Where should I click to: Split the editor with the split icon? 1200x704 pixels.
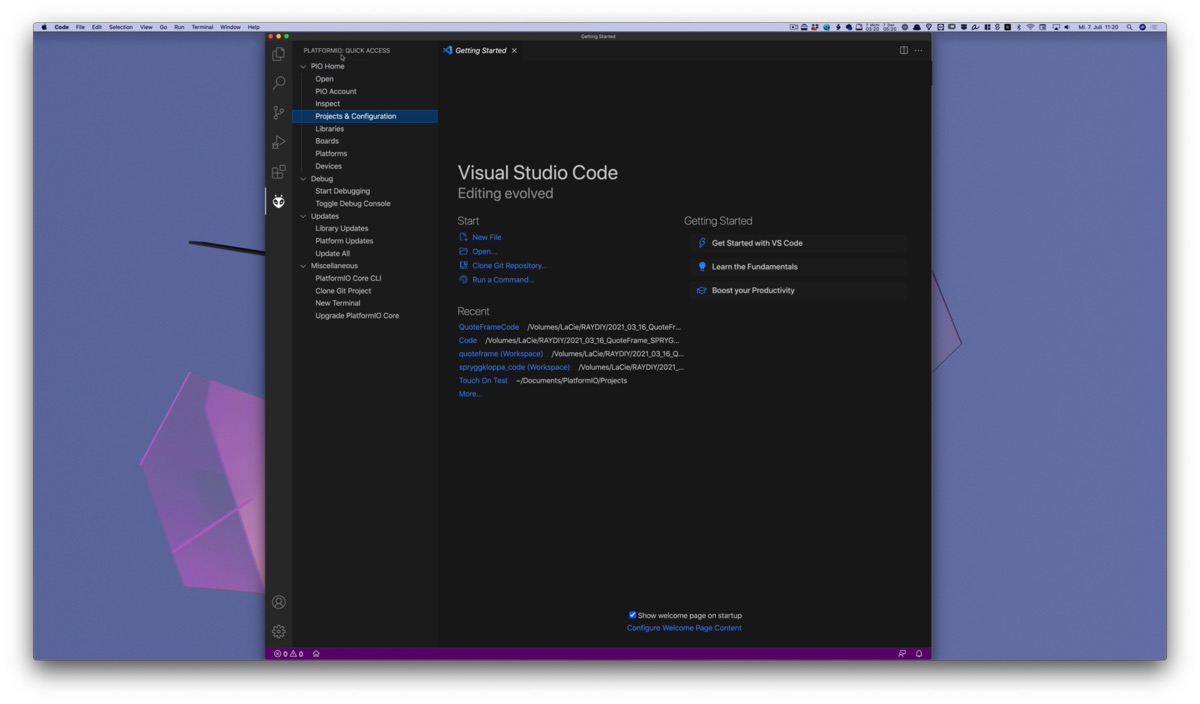904,50
